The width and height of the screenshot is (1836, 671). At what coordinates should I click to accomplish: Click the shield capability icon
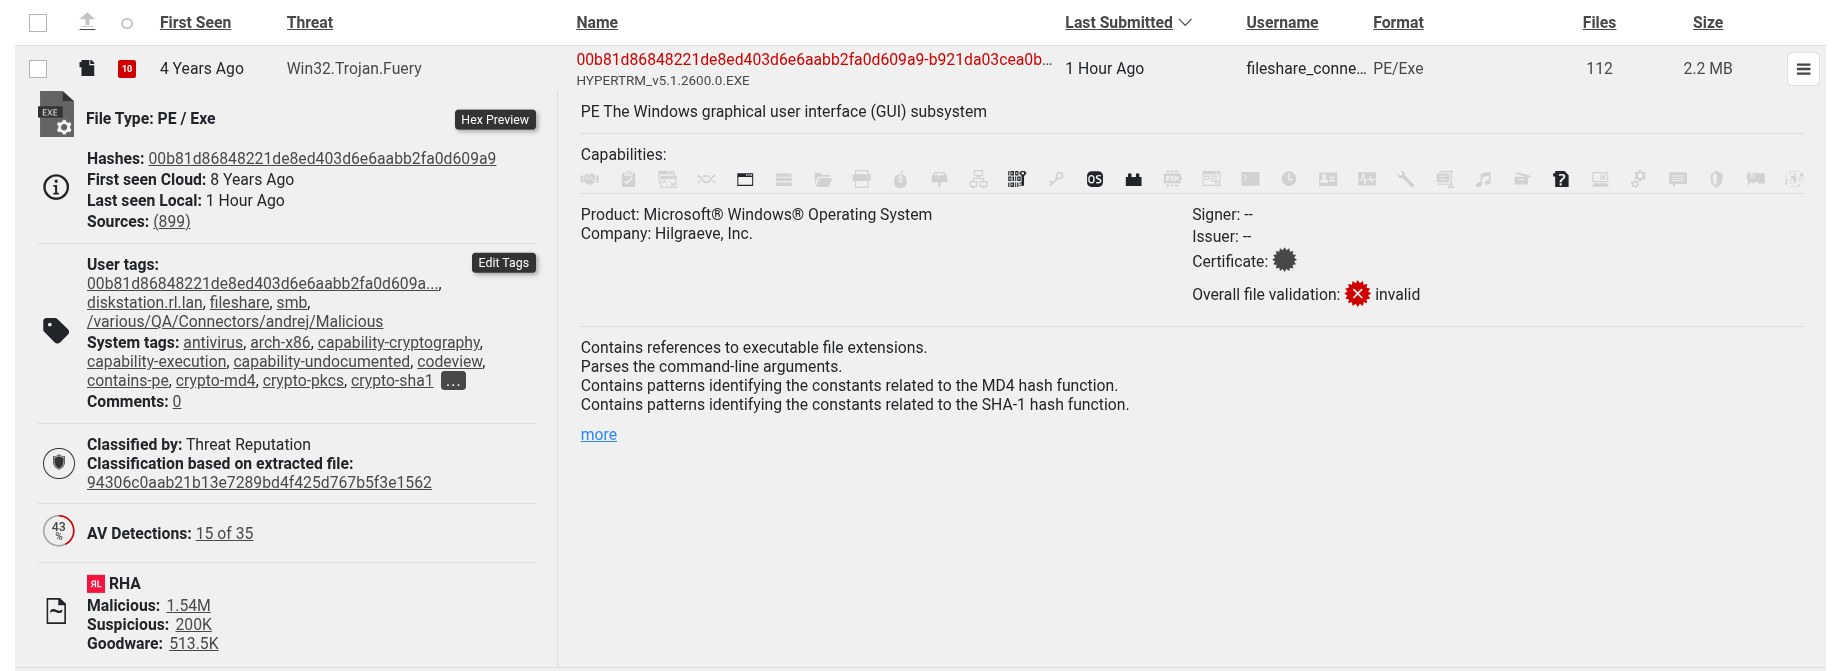1716,179
